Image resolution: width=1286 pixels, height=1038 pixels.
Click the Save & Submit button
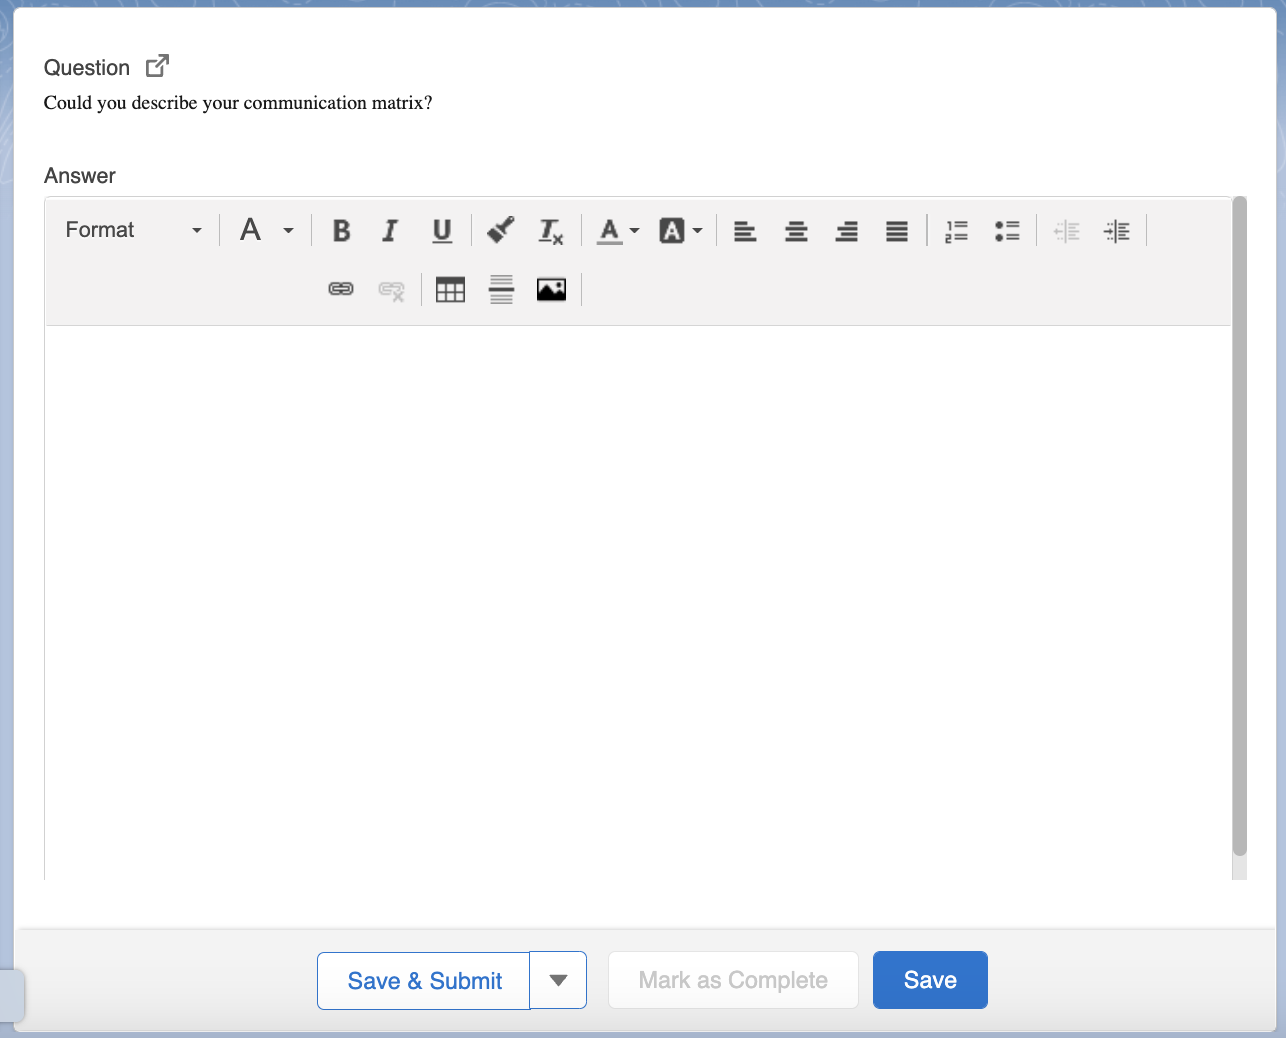[424, 980]
